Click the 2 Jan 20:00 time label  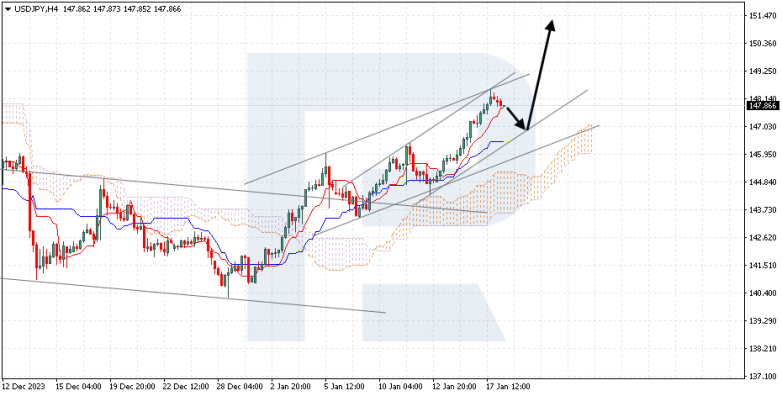(292, 387)
